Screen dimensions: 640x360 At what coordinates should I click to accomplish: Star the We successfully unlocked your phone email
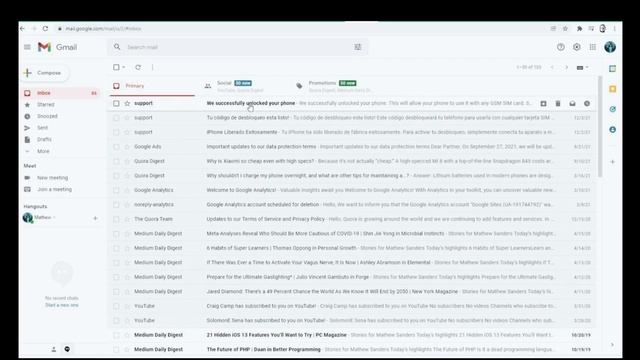[127, 104]
